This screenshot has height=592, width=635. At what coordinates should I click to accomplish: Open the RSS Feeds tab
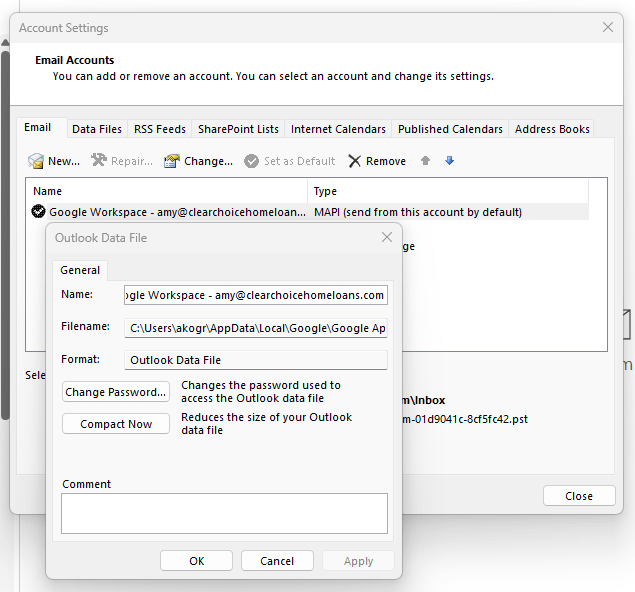pyautogui.click(x=160, y=129)
